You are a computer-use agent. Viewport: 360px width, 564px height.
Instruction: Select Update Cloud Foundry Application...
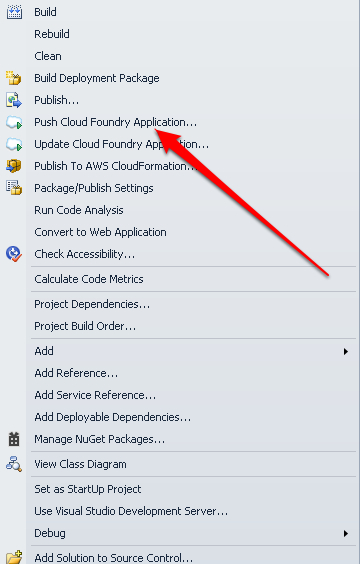[122, 144]
